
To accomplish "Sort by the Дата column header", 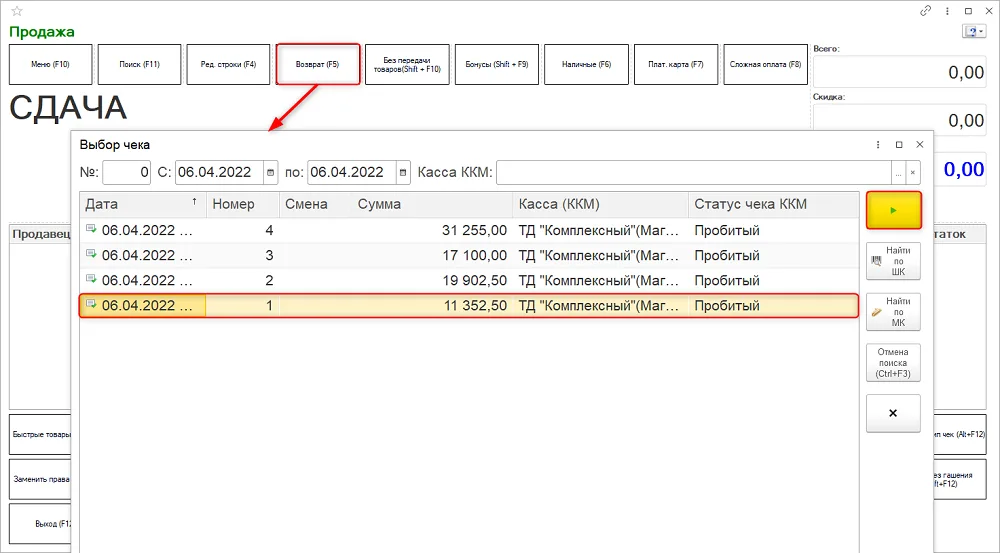I will point(143,204).
